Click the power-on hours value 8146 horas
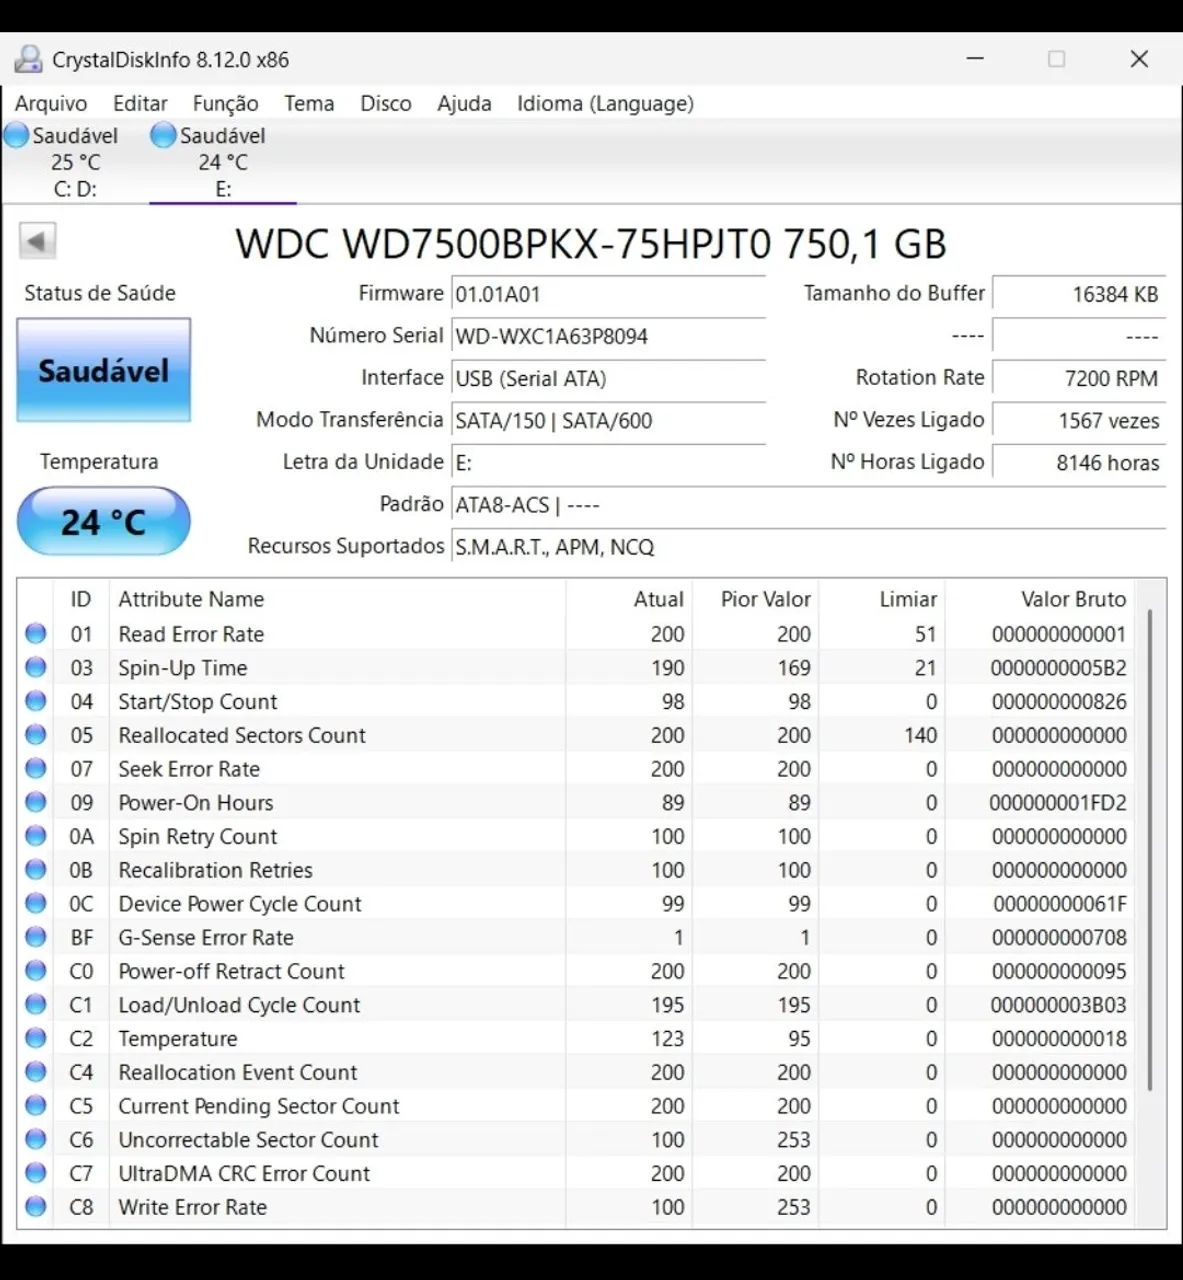 [1079, 462]
